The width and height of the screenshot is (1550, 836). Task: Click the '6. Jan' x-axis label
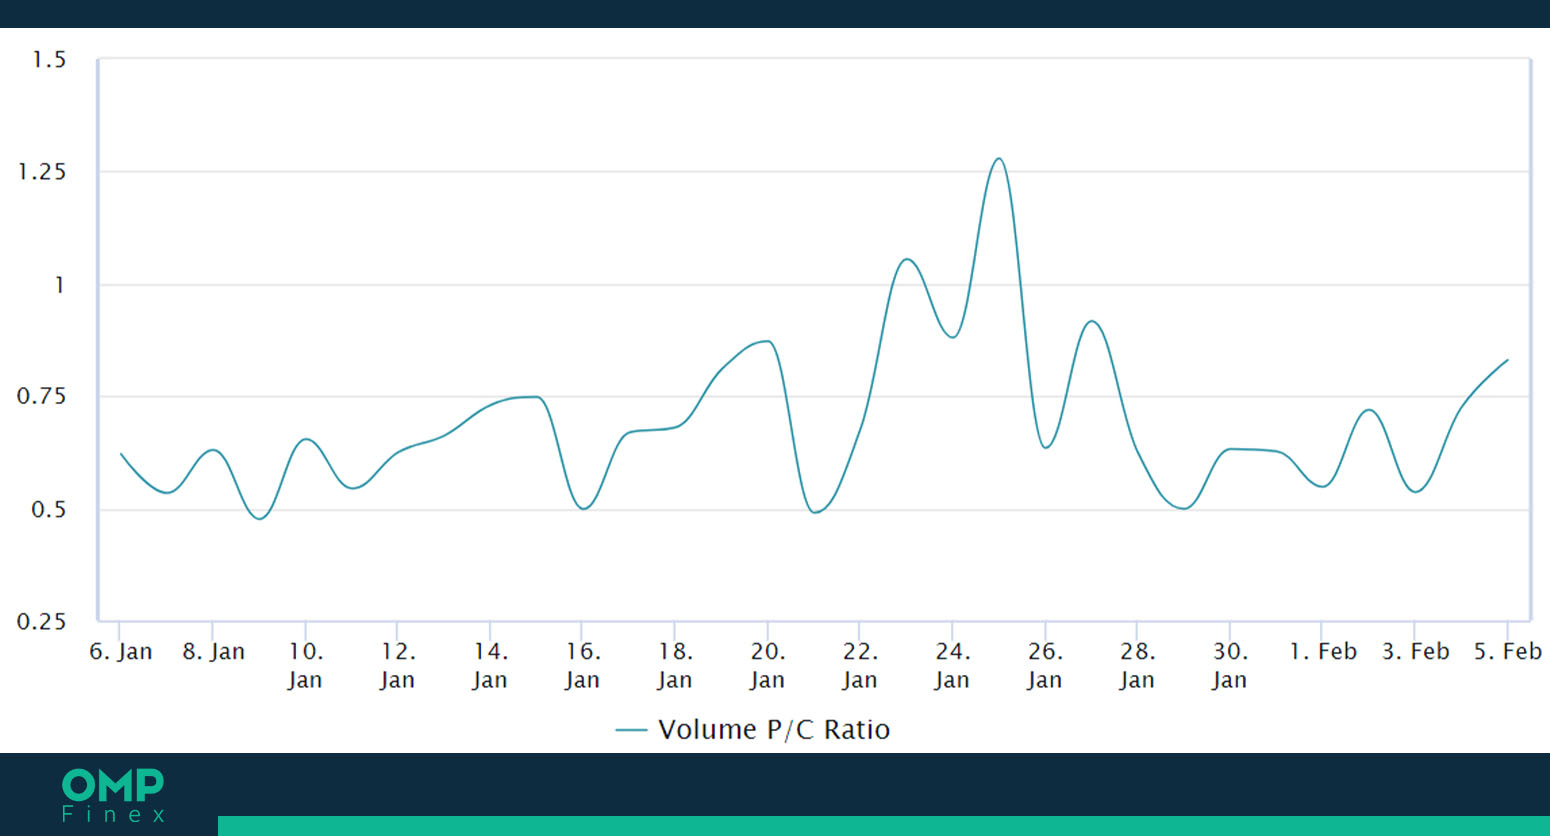pos(120,652)
